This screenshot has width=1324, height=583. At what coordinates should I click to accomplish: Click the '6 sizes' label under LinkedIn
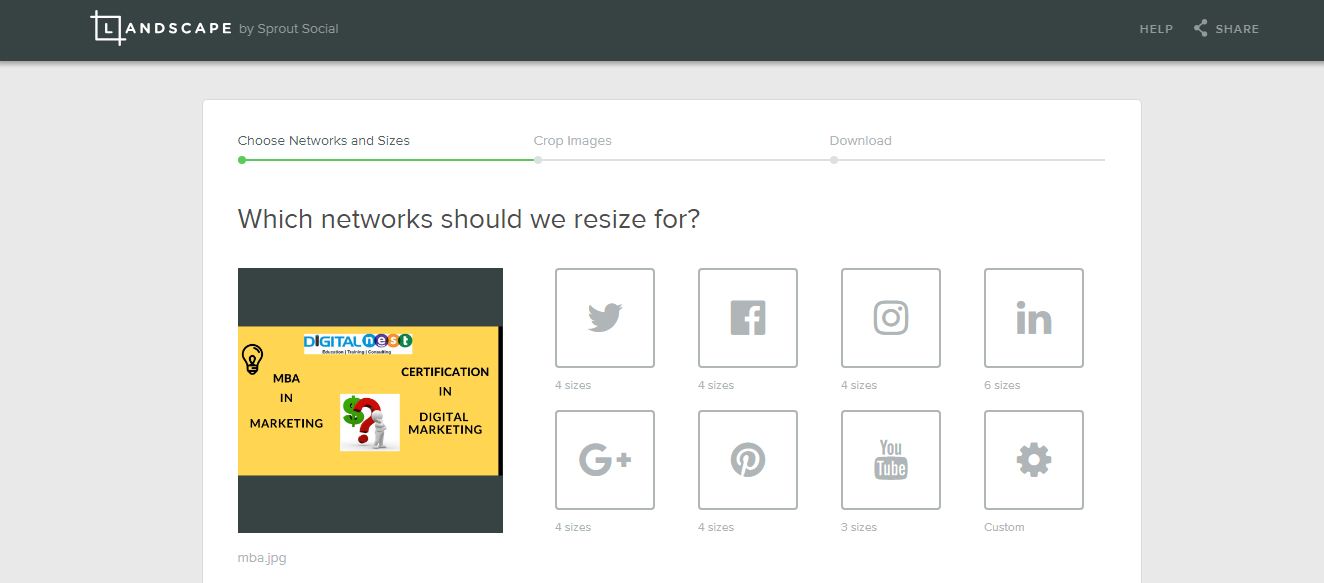tap(1002, 385)
